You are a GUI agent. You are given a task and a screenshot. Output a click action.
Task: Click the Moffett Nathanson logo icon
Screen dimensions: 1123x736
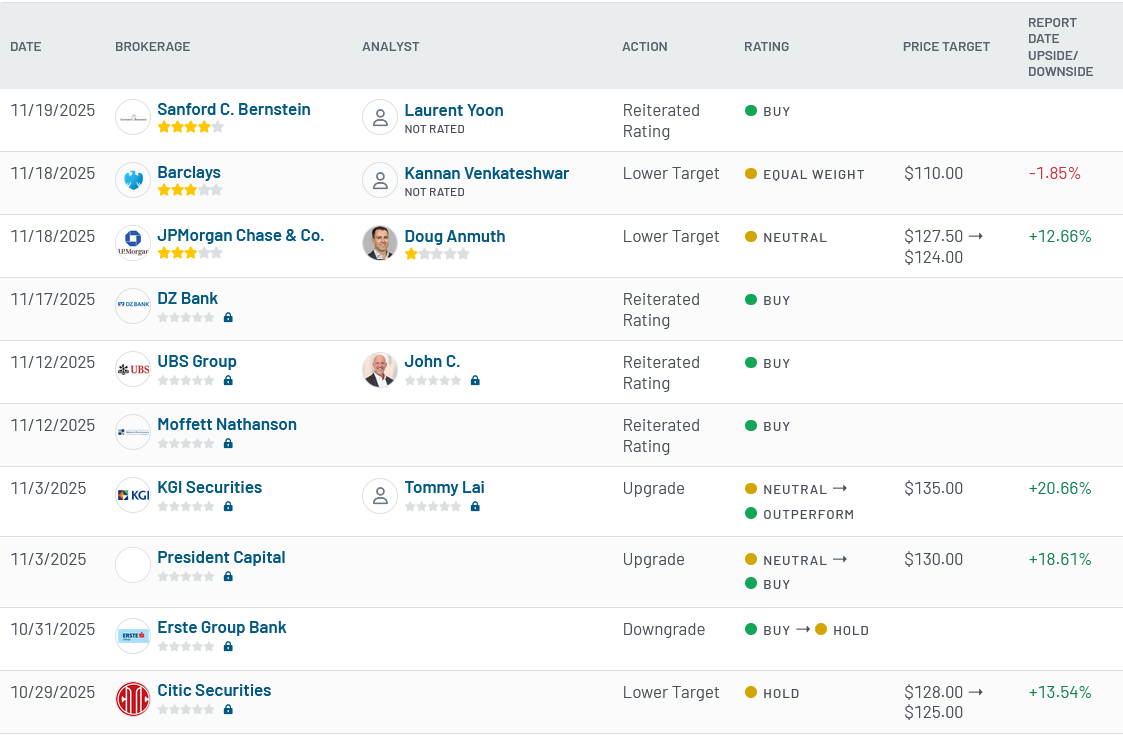point(132,432)
